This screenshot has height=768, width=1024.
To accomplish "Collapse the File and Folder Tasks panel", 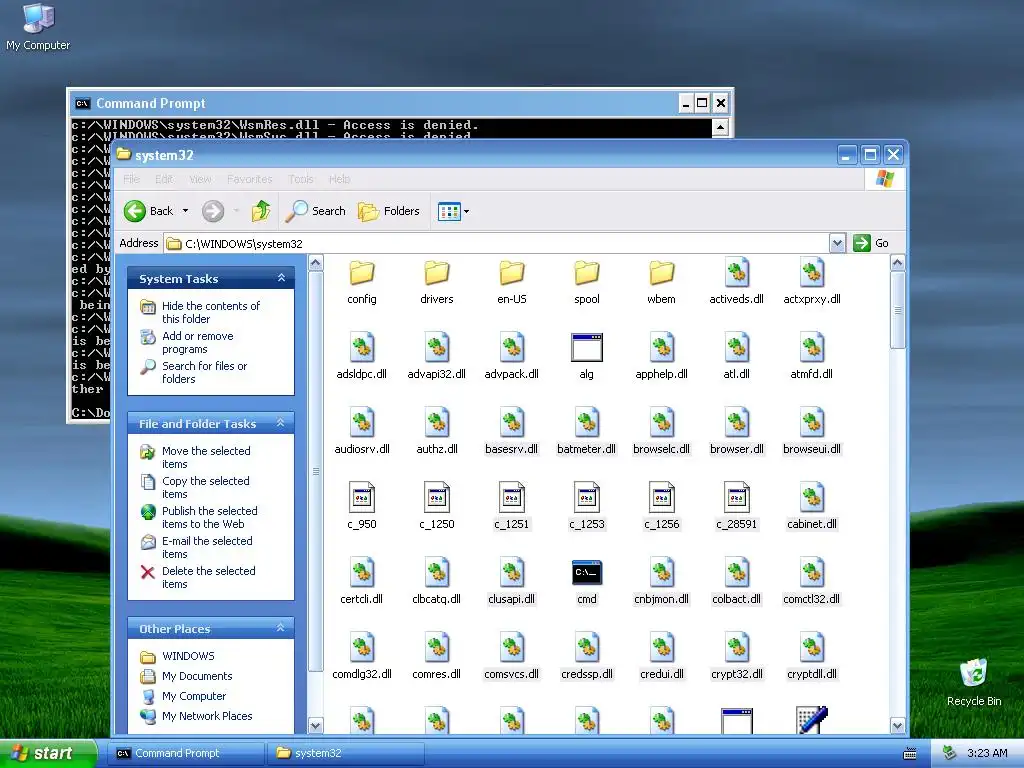I will tap(281, 423).
